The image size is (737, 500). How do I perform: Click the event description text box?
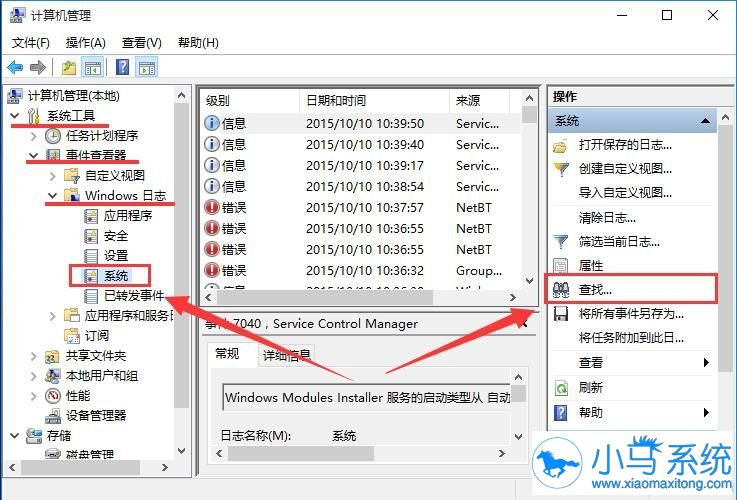tap(368, 397)
